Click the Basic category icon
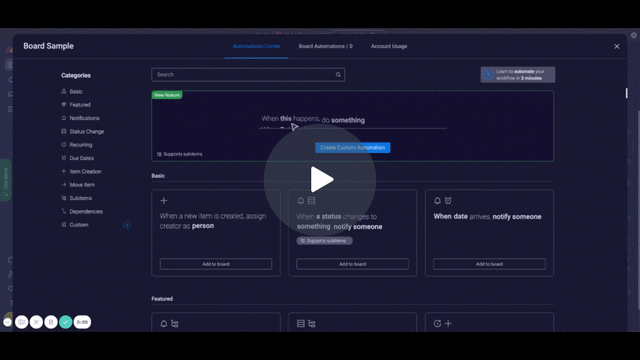 coord(64,91)
